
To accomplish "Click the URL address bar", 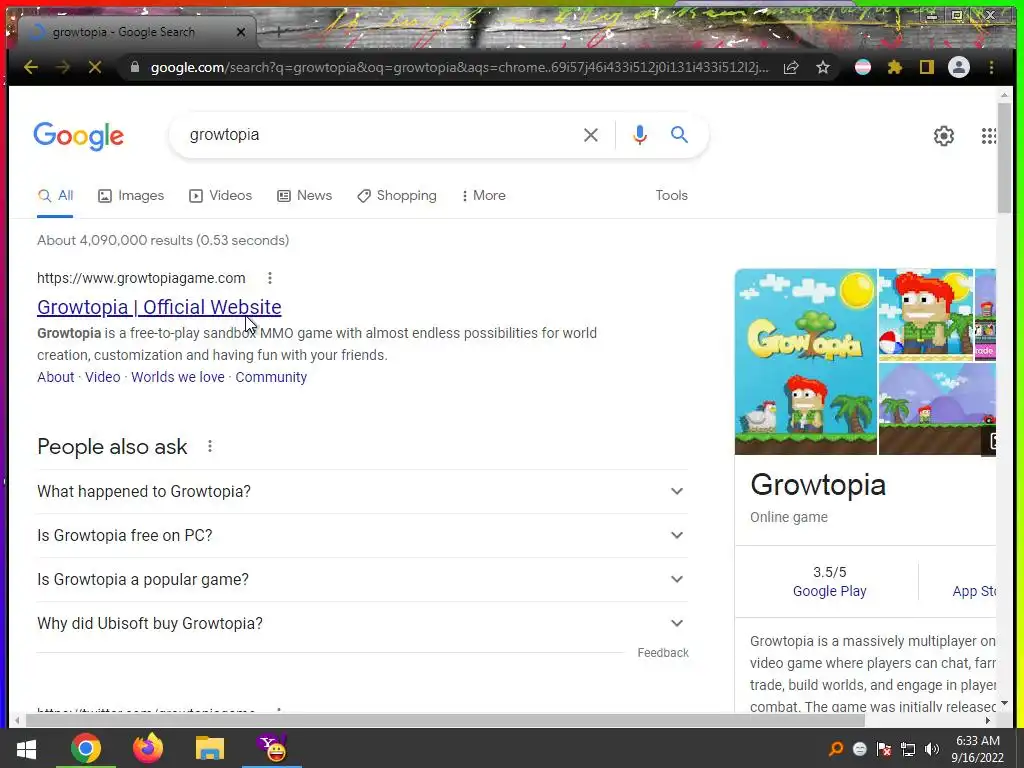I will click(x=460, y=67).
